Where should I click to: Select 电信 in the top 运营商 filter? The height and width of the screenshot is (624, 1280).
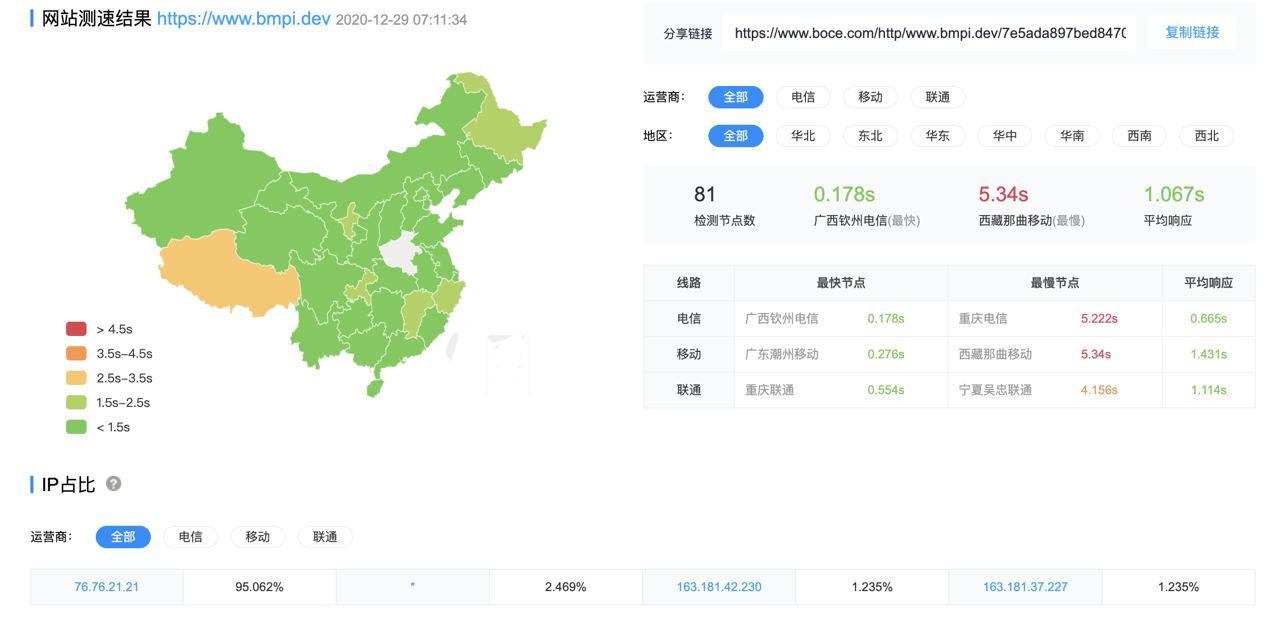802,97
